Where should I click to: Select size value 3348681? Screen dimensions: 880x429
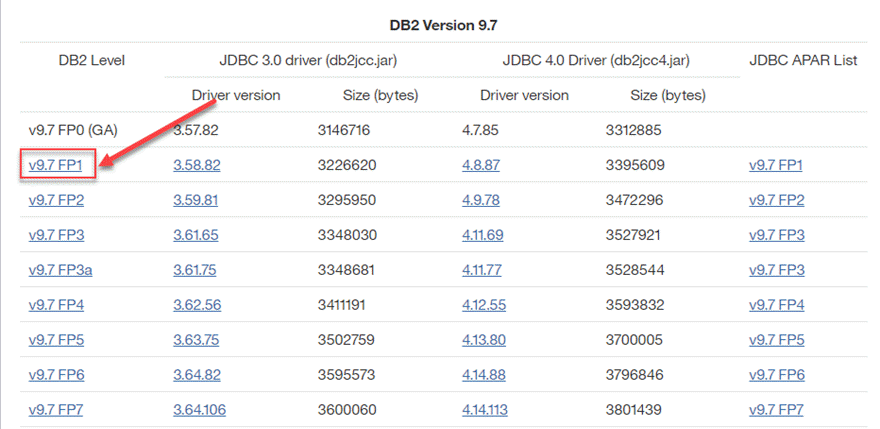(346, 270)
